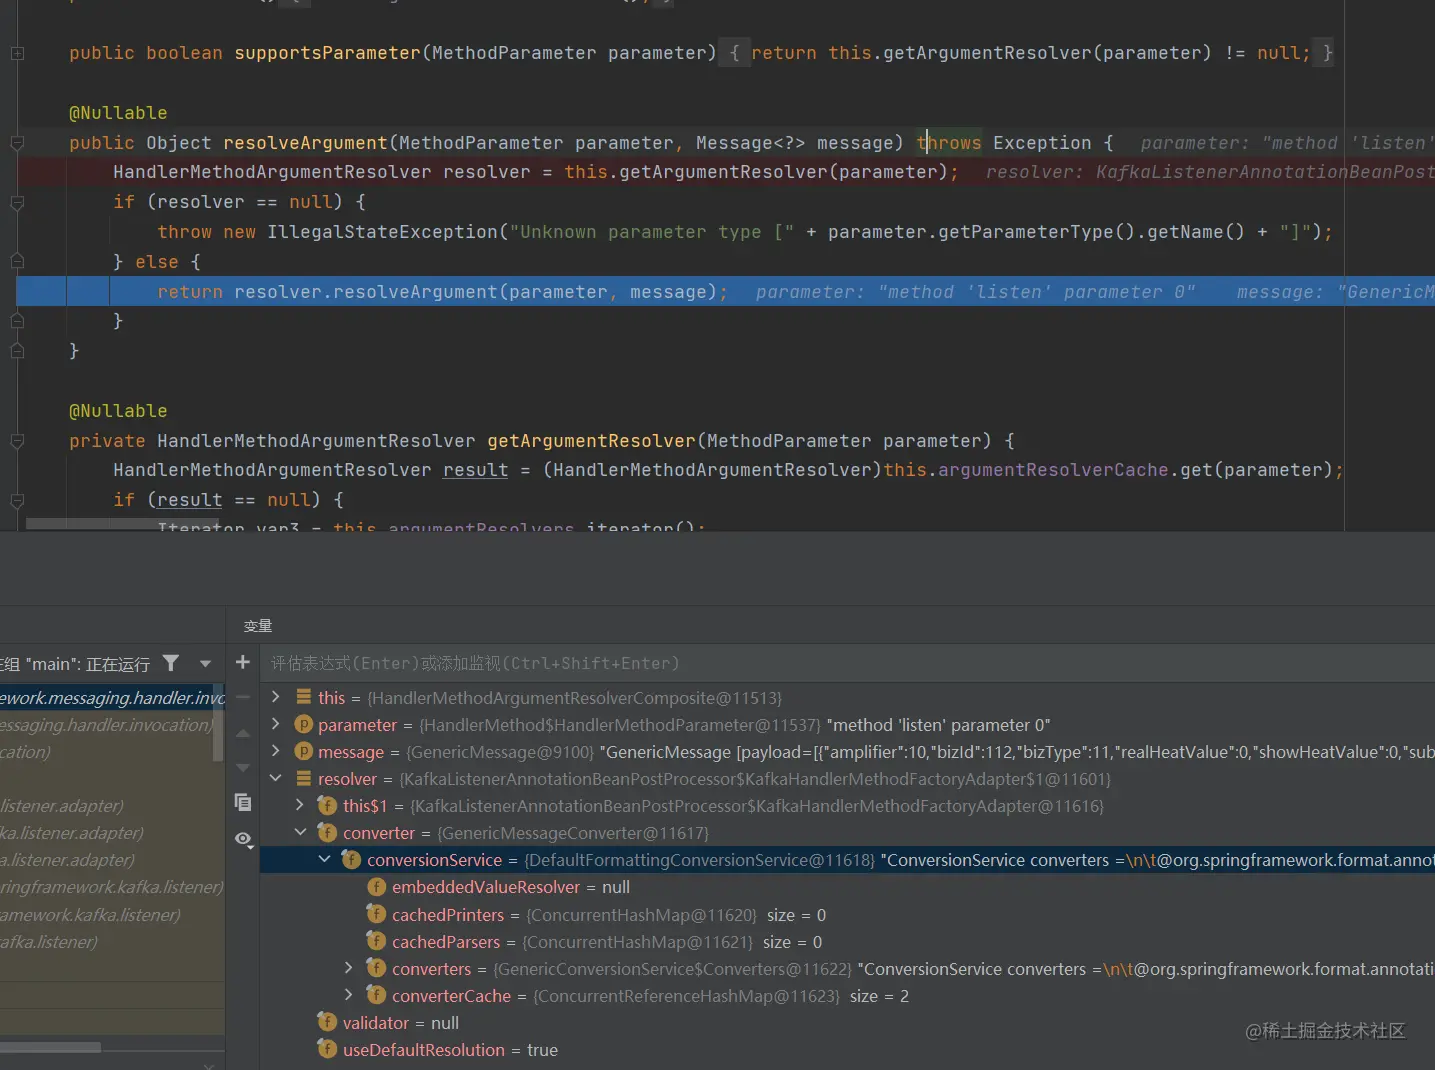Collapse the 'conversionService' field node
1435x1070 pixels.
(324, 859)
